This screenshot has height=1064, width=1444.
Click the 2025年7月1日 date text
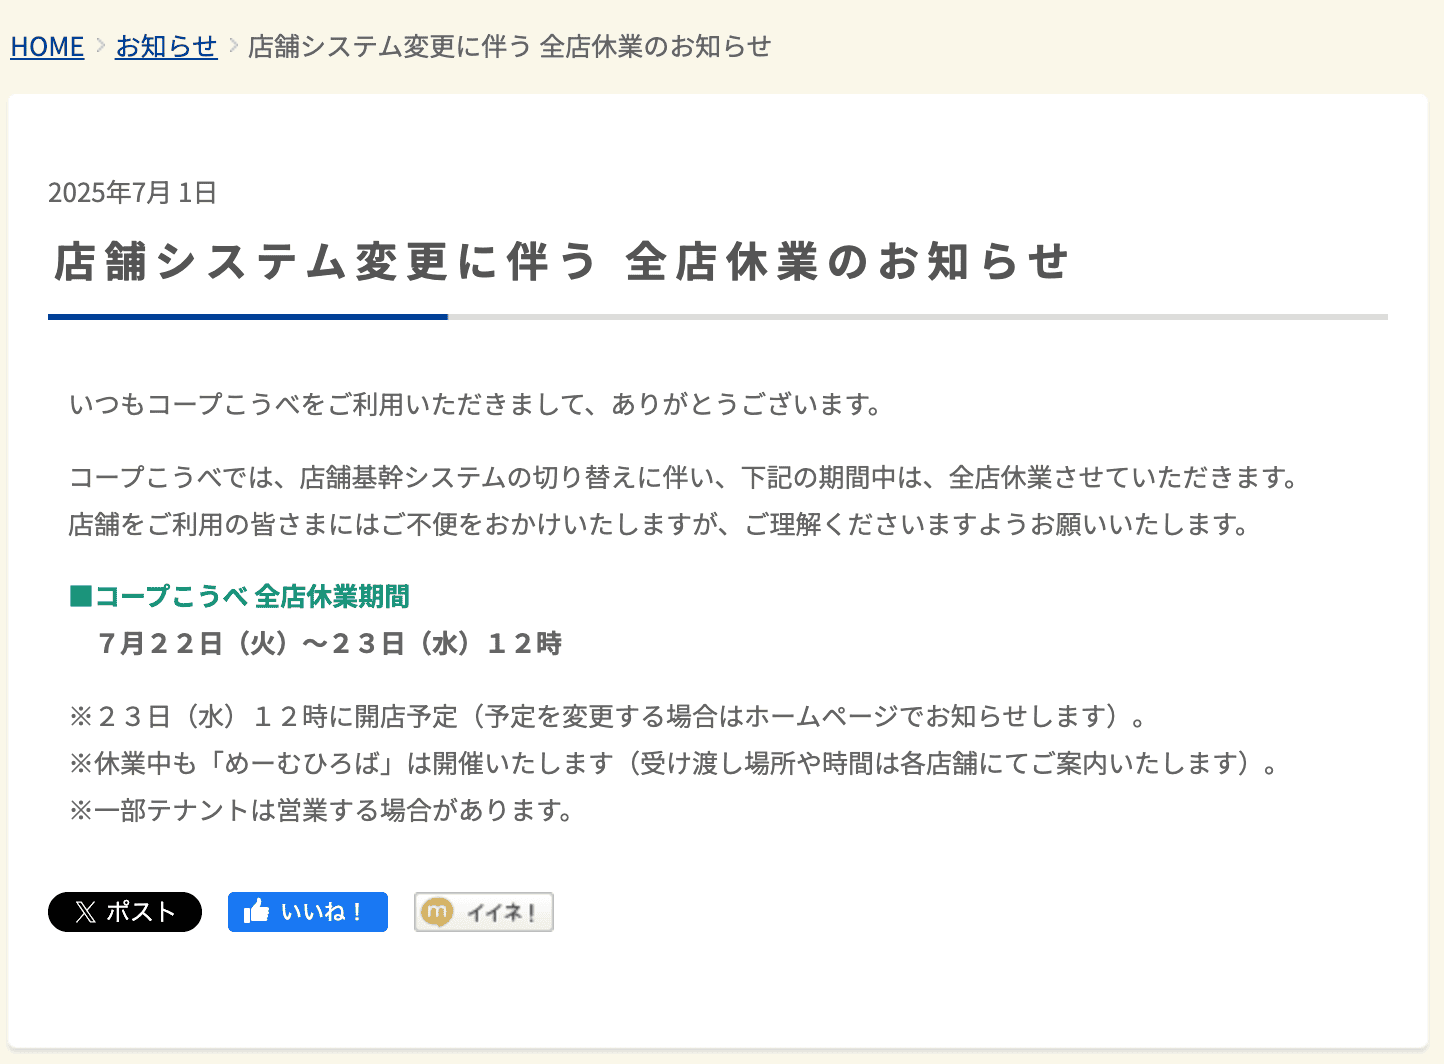tap(132, 192)
